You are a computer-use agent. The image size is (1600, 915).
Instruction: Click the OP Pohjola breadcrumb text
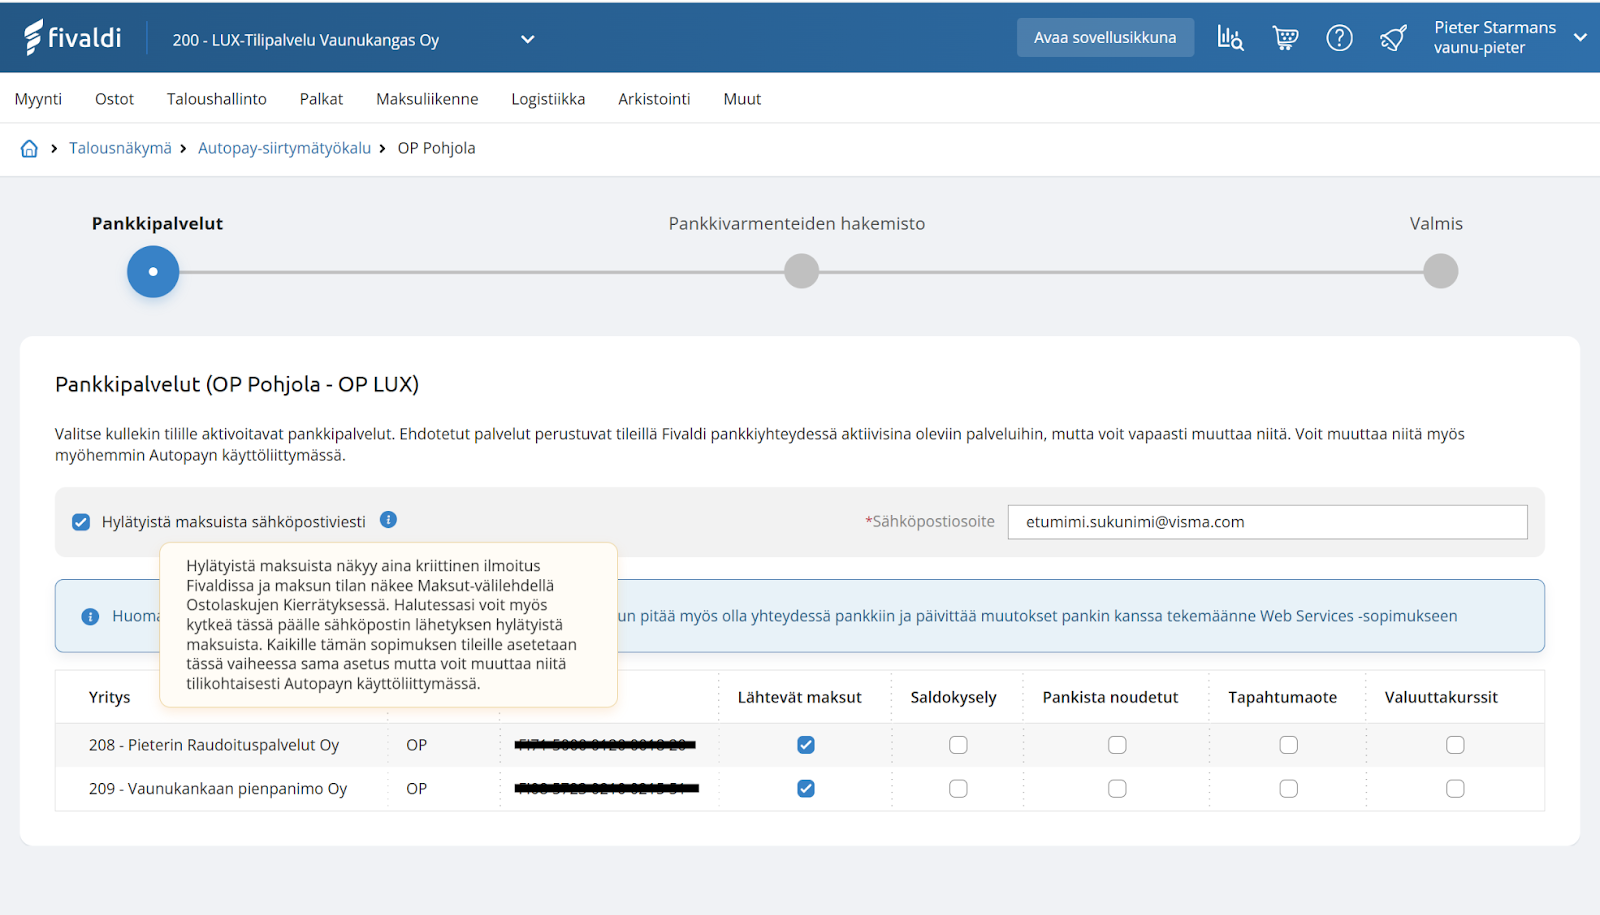coord(436,148)
